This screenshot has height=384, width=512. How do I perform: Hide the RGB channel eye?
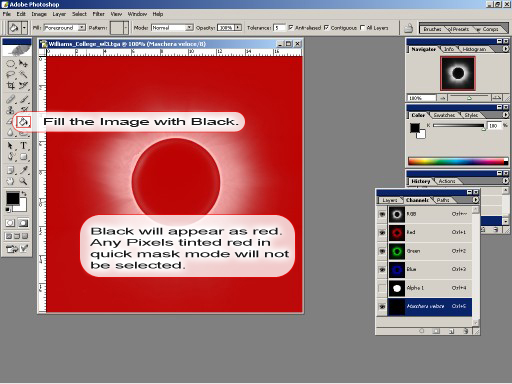pos(382,214)
